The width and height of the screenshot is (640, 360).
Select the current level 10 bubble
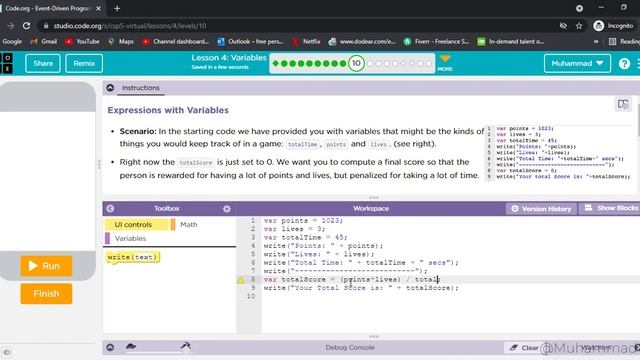click(x=356, y=63)
